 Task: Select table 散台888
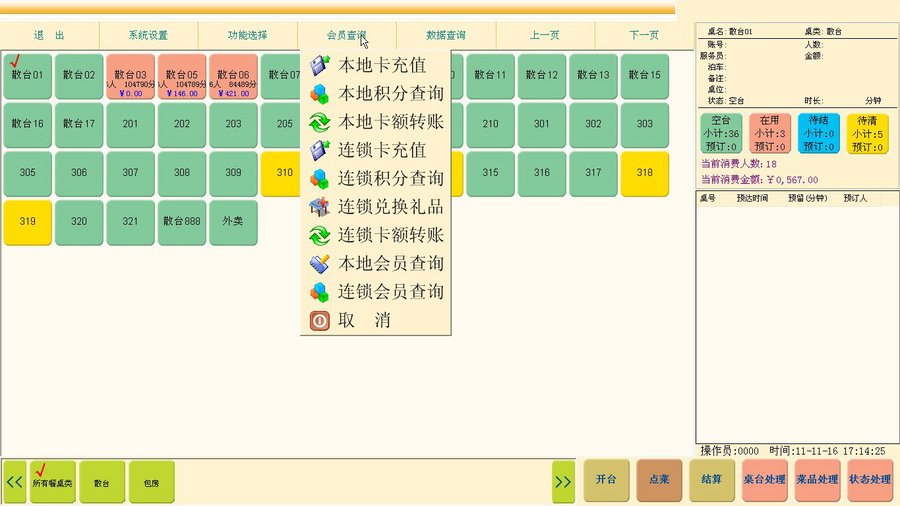pyautogui.click(x=182, y=222)
